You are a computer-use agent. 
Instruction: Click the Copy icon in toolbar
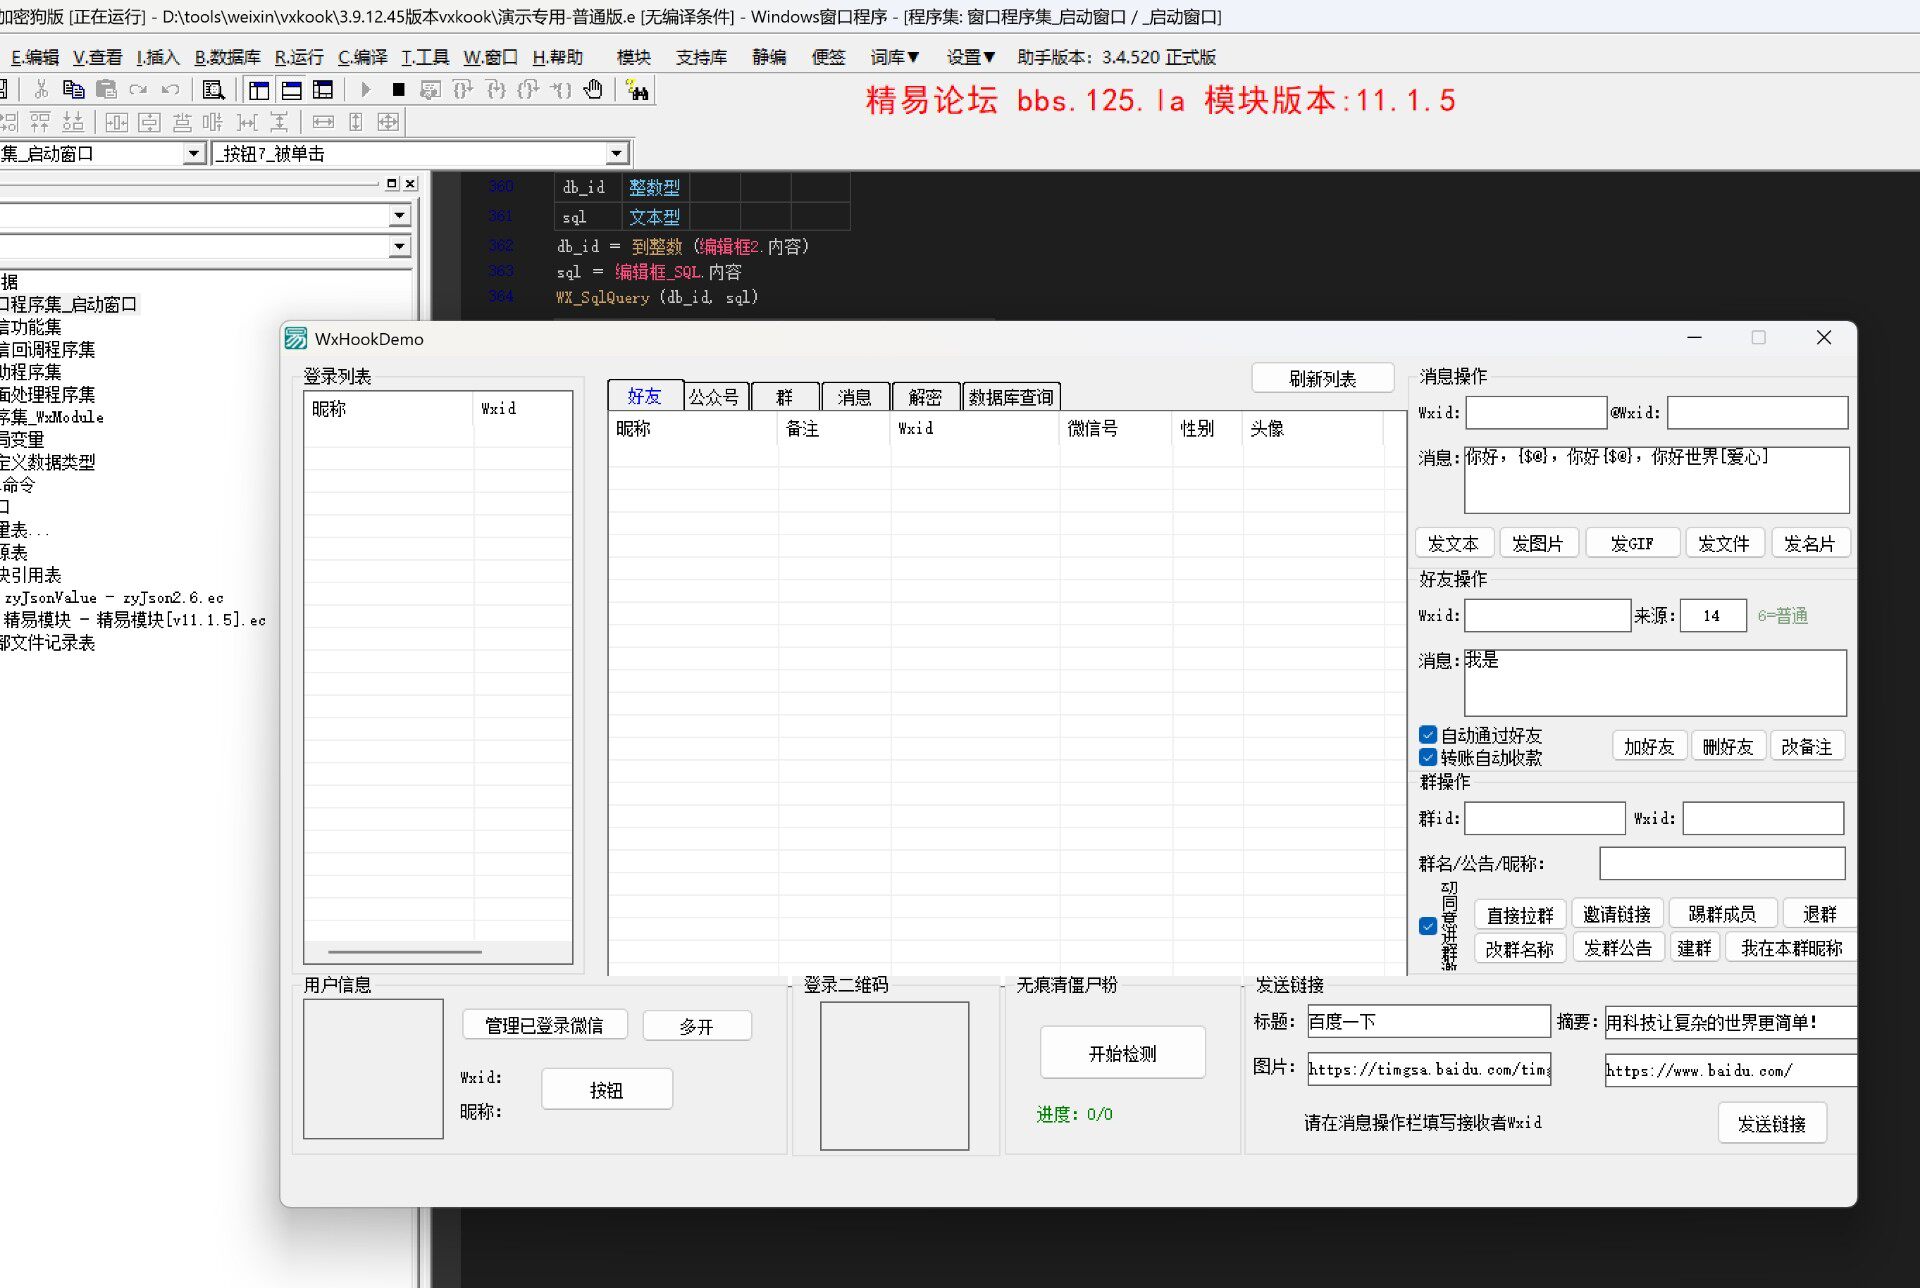coord(73,90)
